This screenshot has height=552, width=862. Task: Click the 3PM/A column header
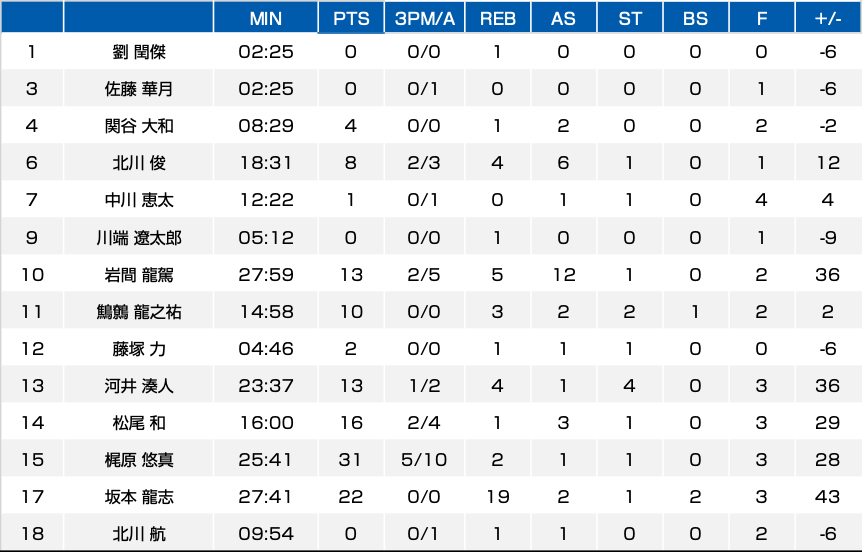(x=424, y=18)
